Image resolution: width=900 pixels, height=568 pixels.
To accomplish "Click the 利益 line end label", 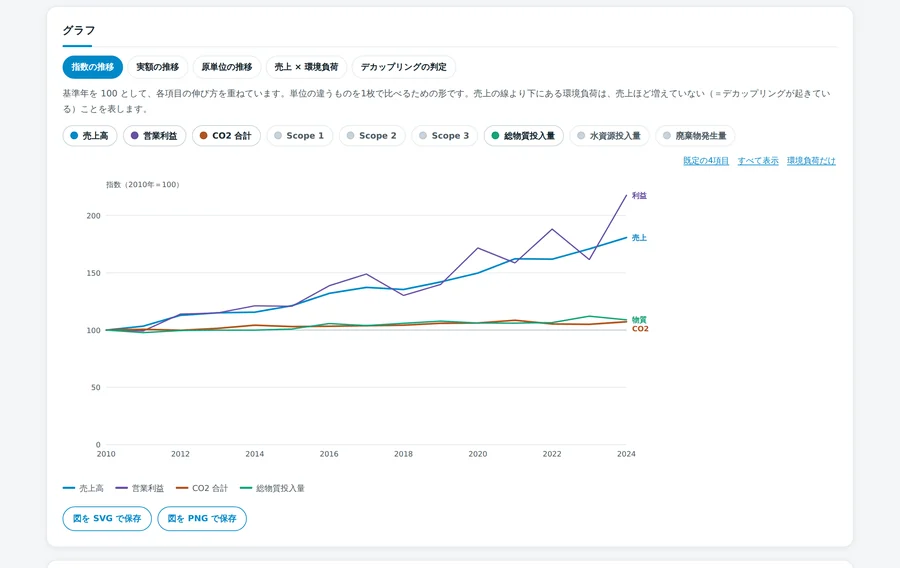I will [639, 196].
